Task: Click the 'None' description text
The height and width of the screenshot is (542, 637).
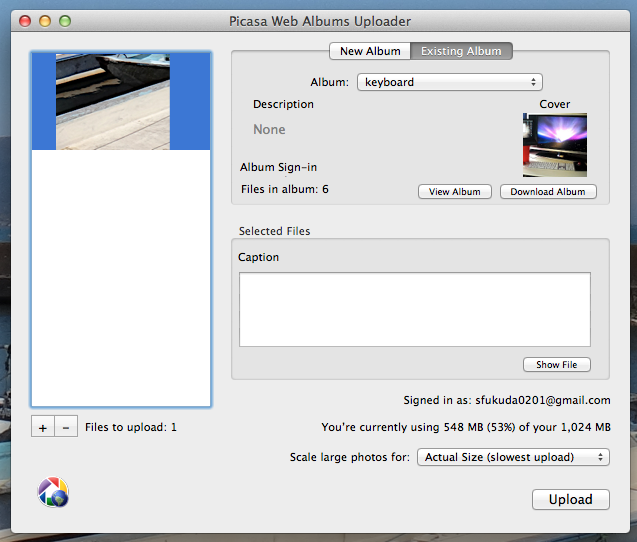Action: pyautogui.click(x=269, y=130)
